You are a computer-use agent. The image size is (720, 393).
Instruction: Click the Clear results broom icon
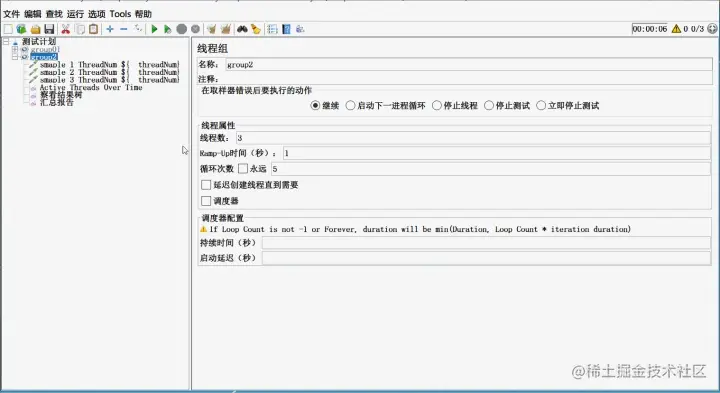211,29
